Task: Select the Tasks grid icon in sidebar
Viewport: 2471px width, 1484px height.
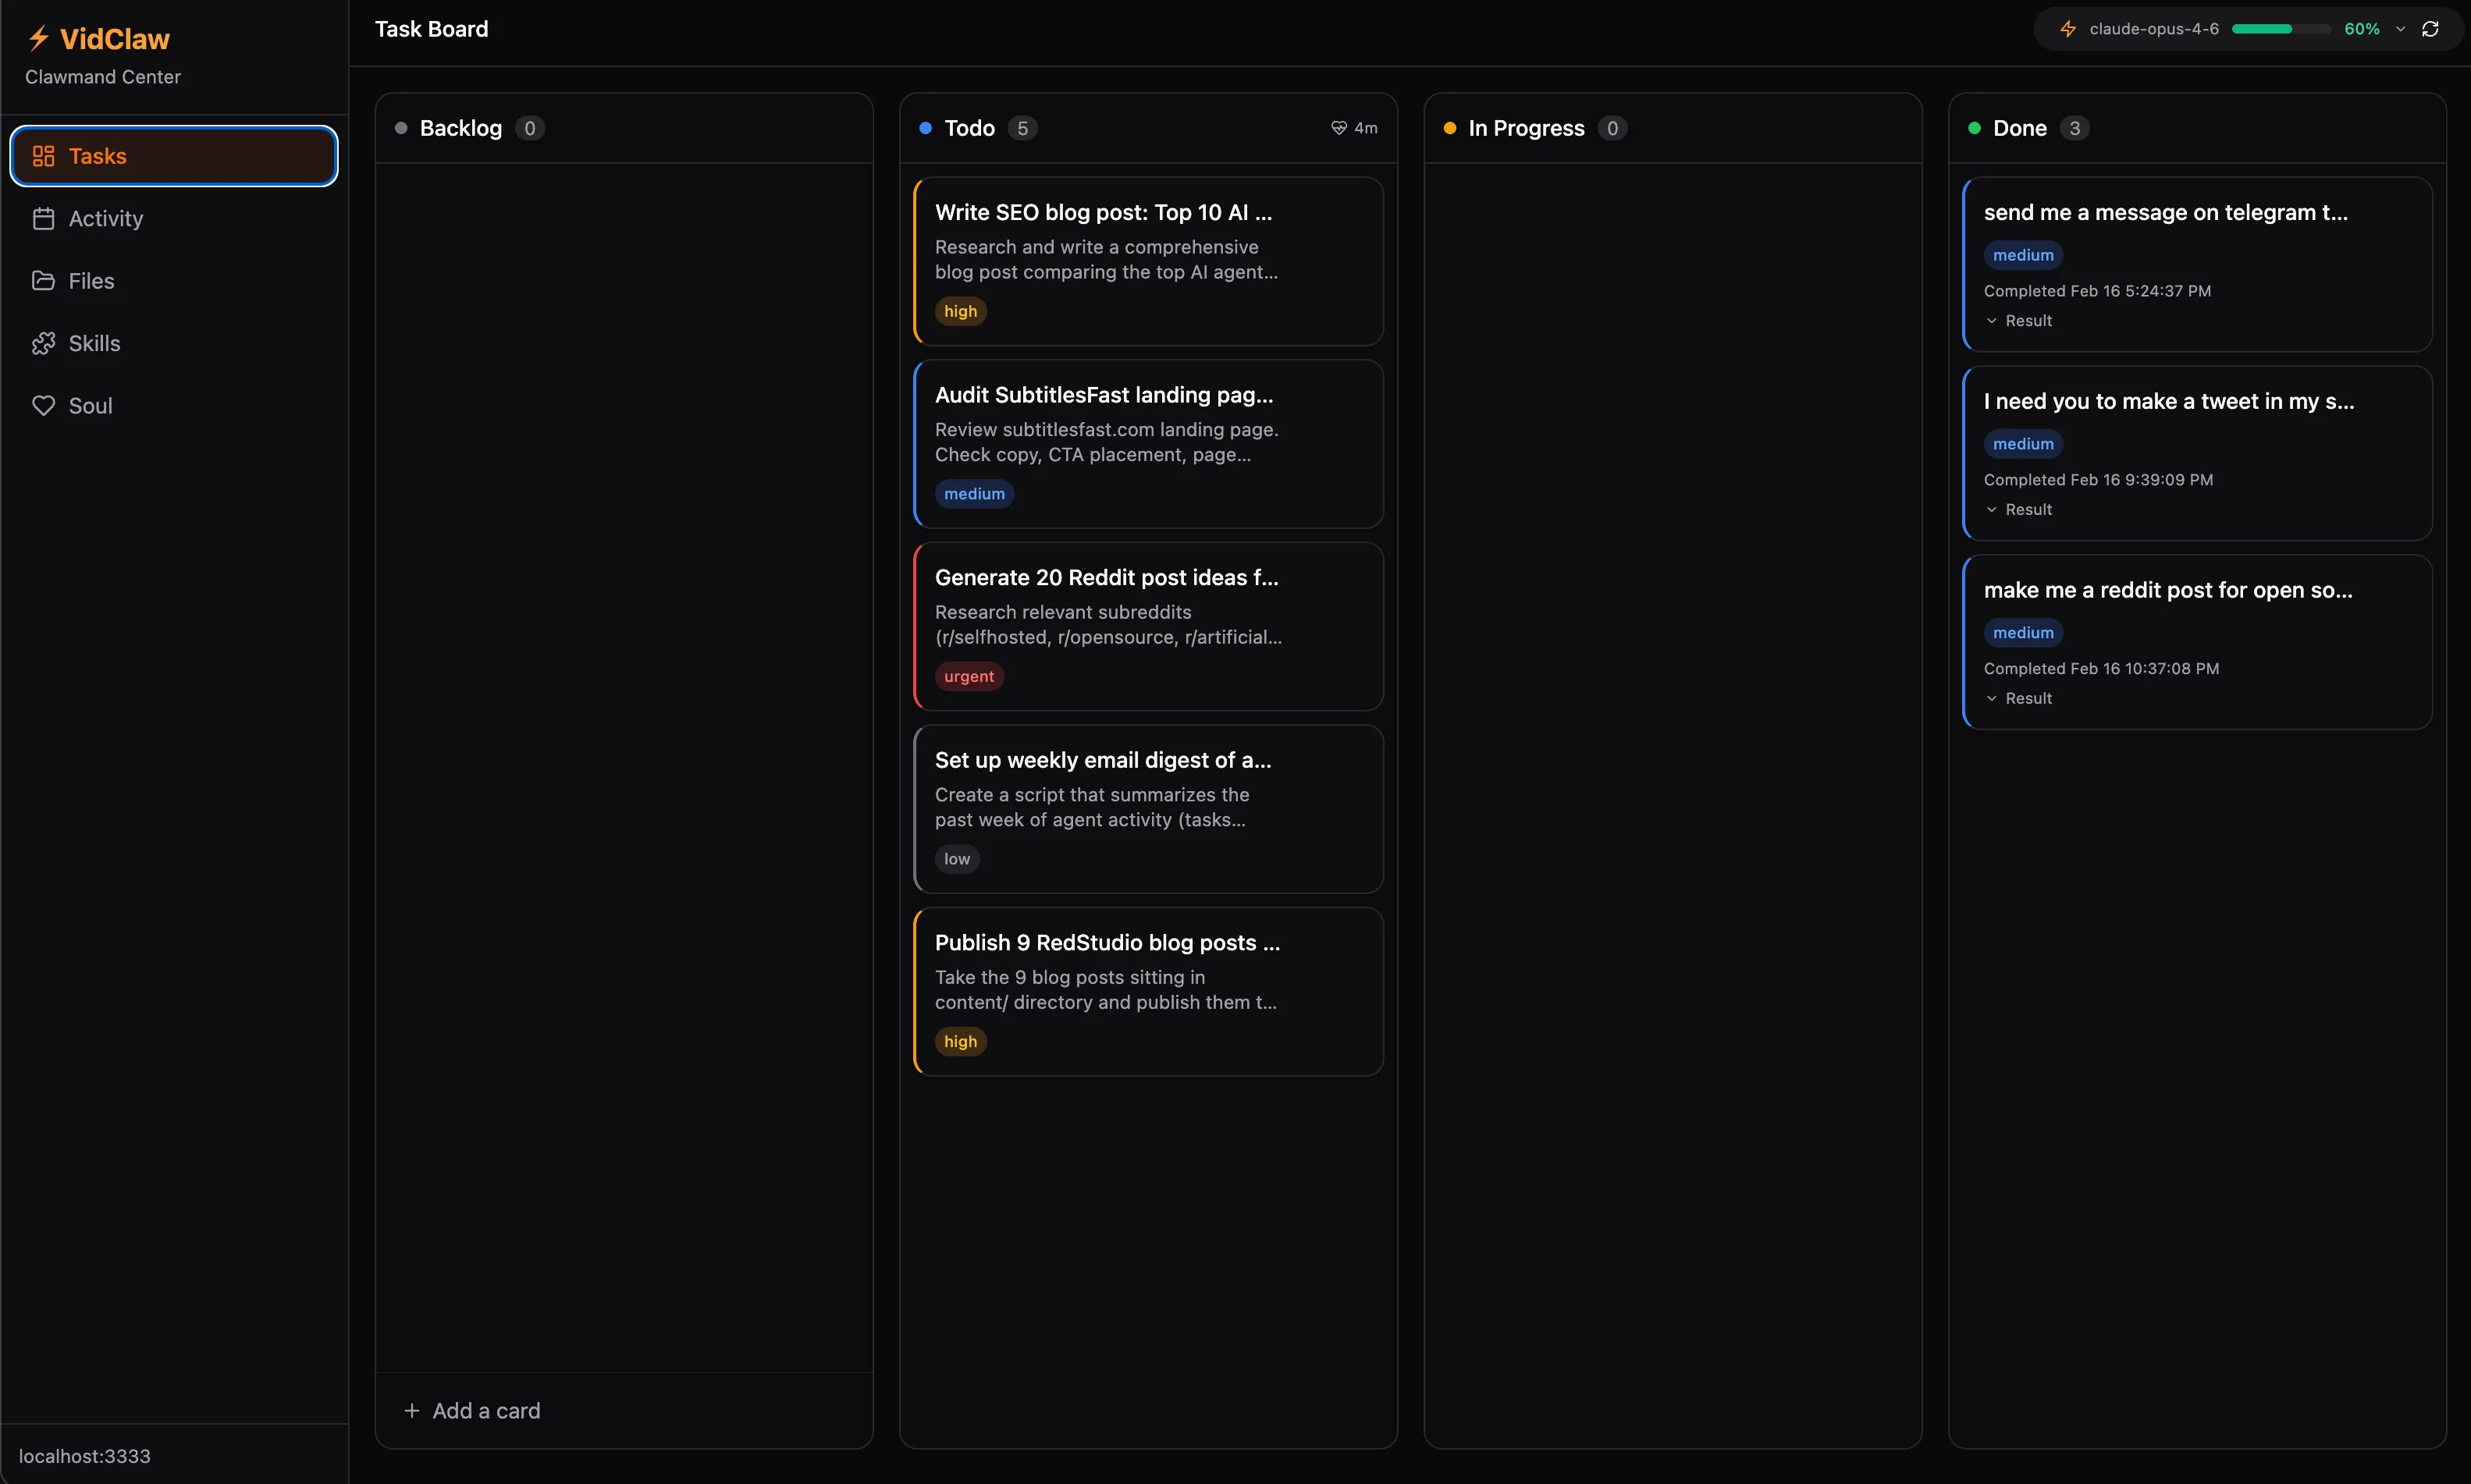Action: (x=44, y=155)
